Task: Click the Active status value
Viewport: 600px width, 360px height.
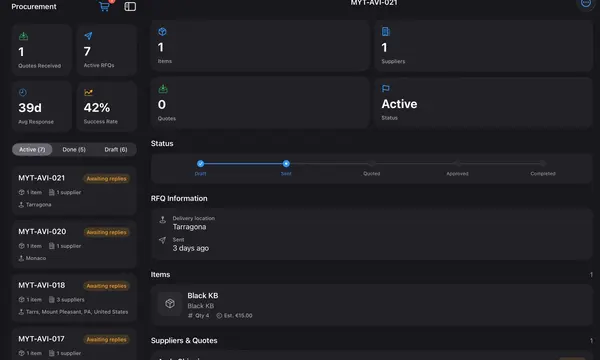Action: coord(399,104)
